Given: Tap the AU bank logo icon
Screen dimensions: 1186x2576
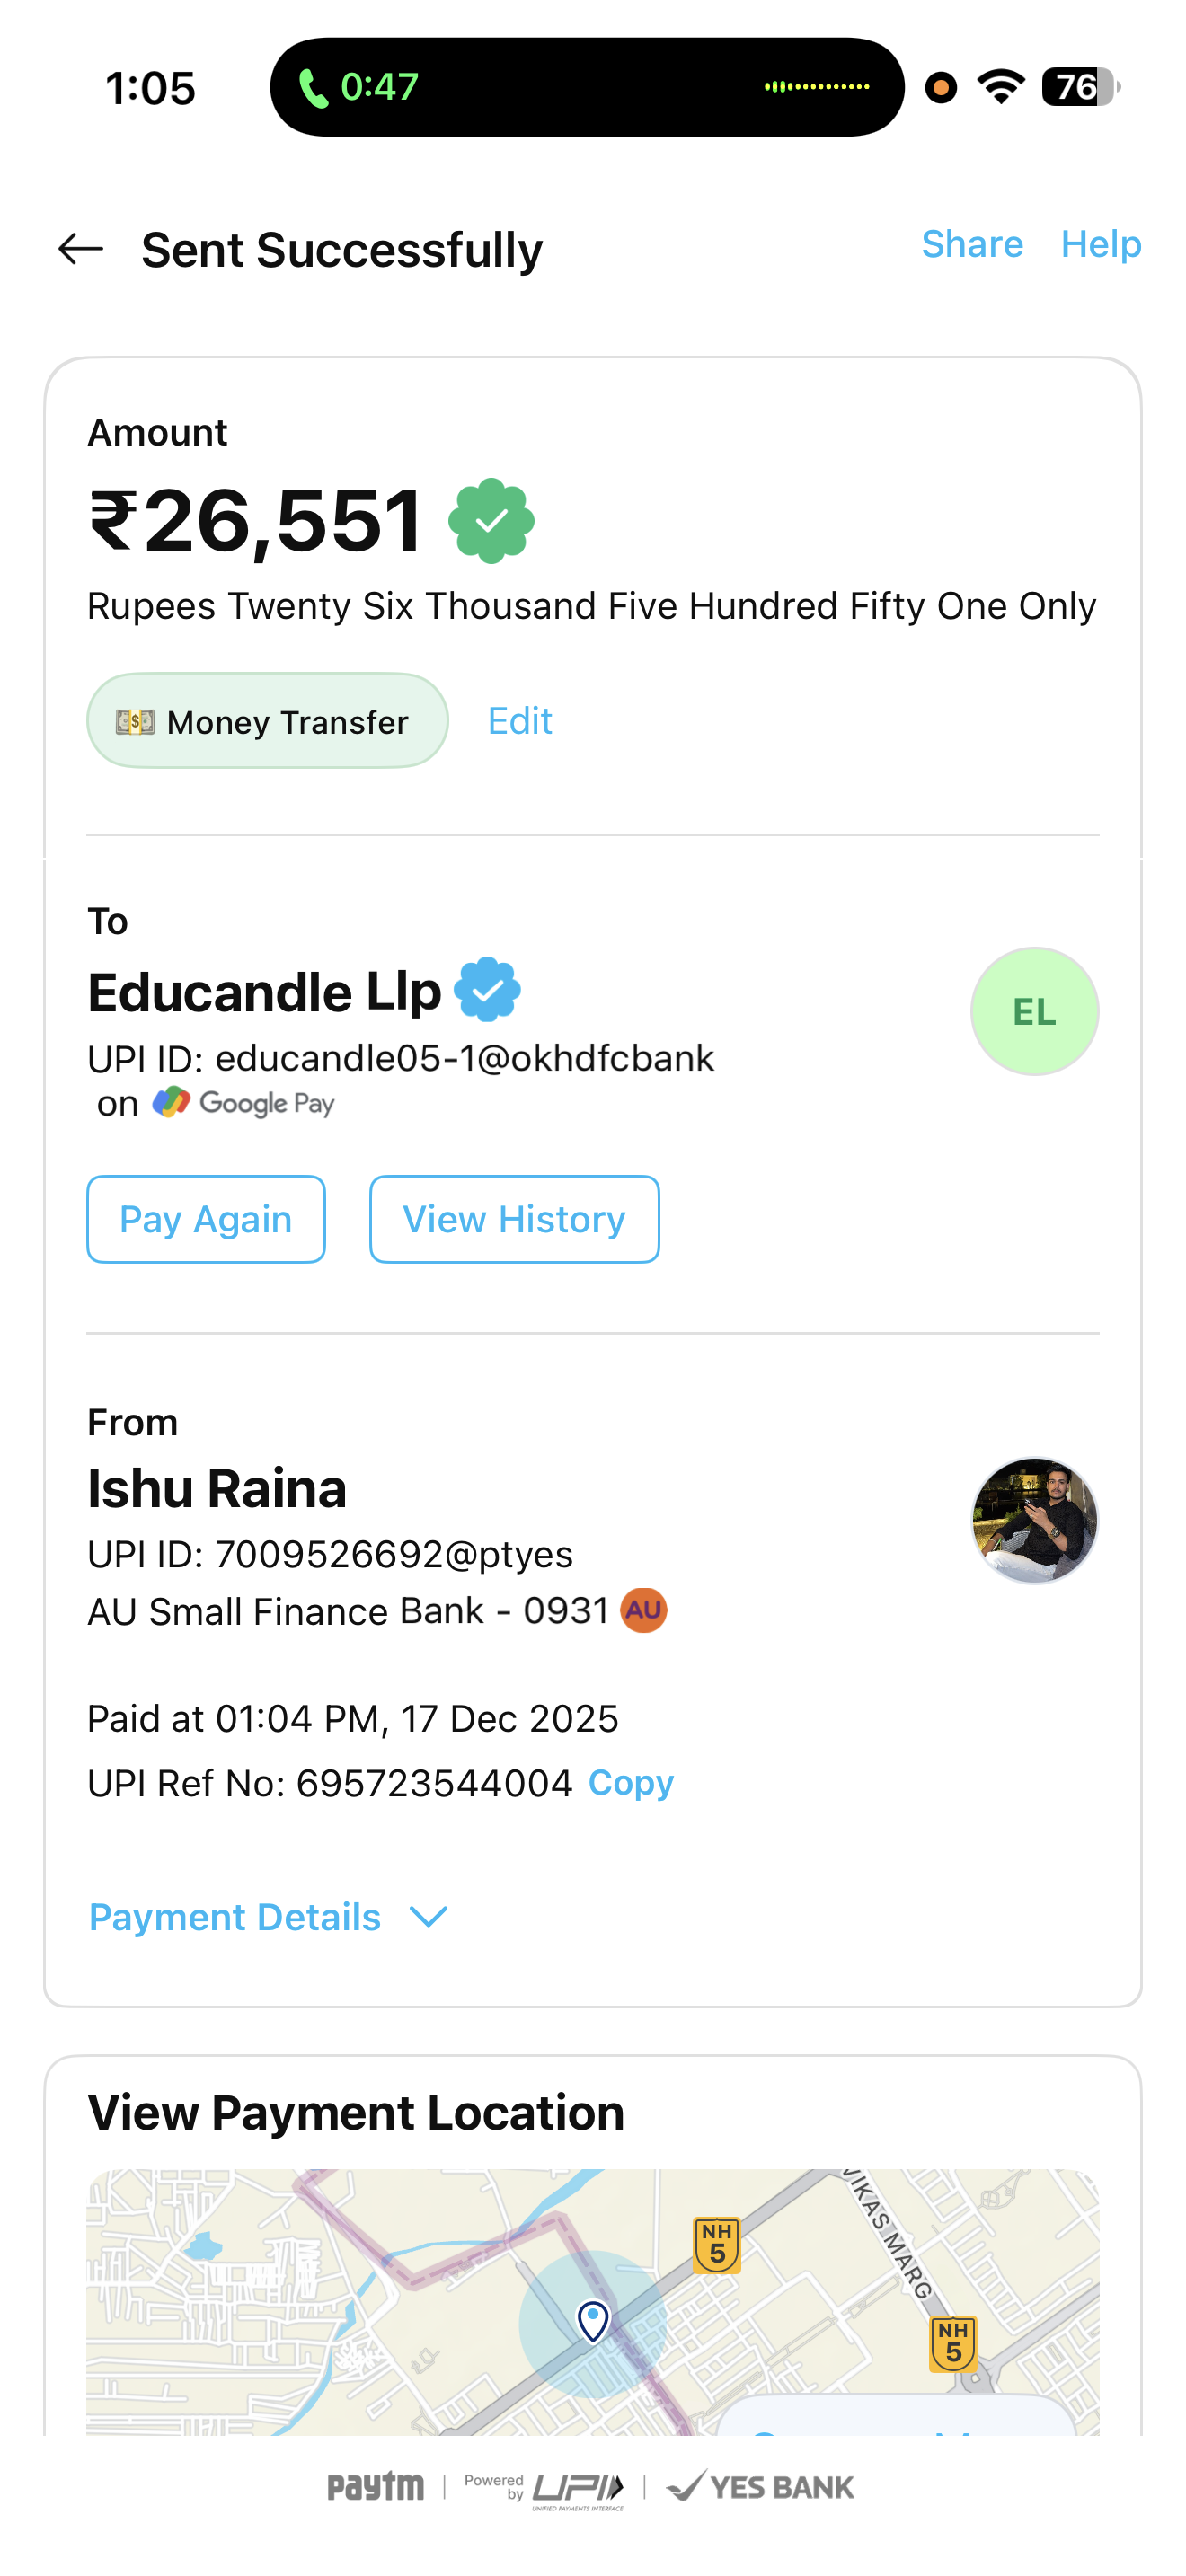Looking at the screenshot, I should 643,1610.
